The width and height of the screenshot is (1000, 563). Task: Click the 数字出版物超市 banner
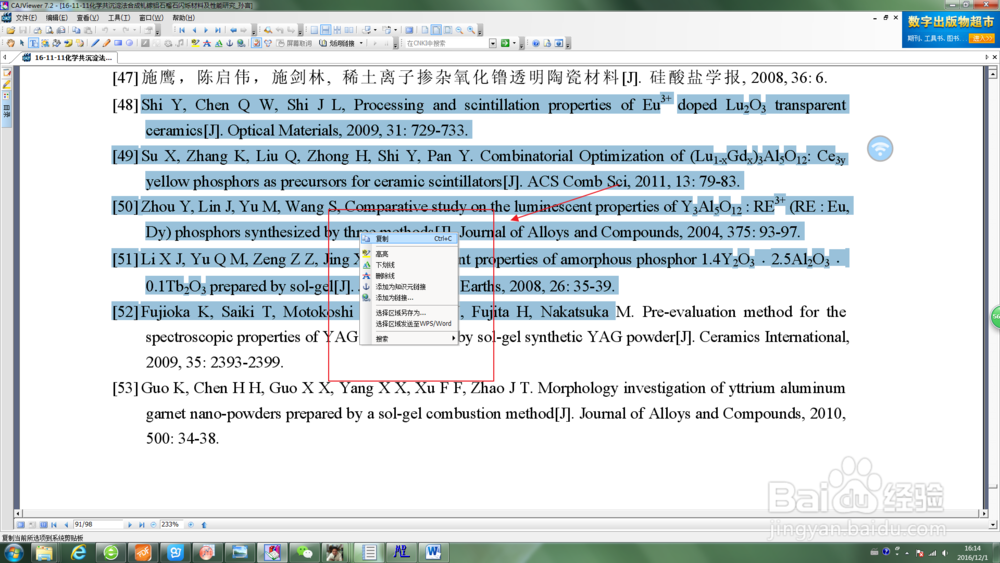point(950,29)
